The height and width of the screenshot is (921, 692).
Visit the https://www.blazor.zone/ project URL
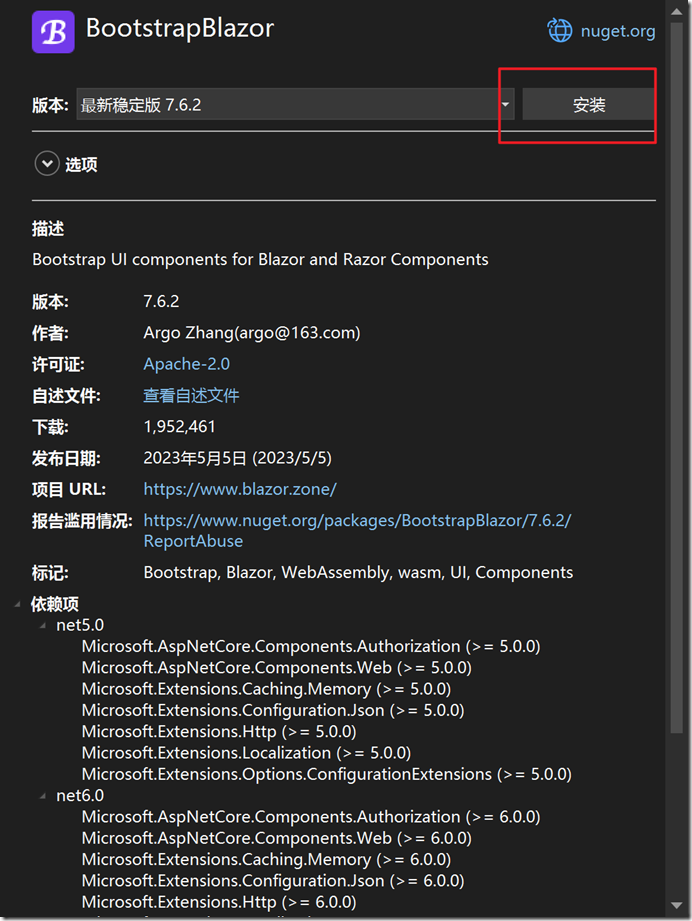[x=240, y=489]
